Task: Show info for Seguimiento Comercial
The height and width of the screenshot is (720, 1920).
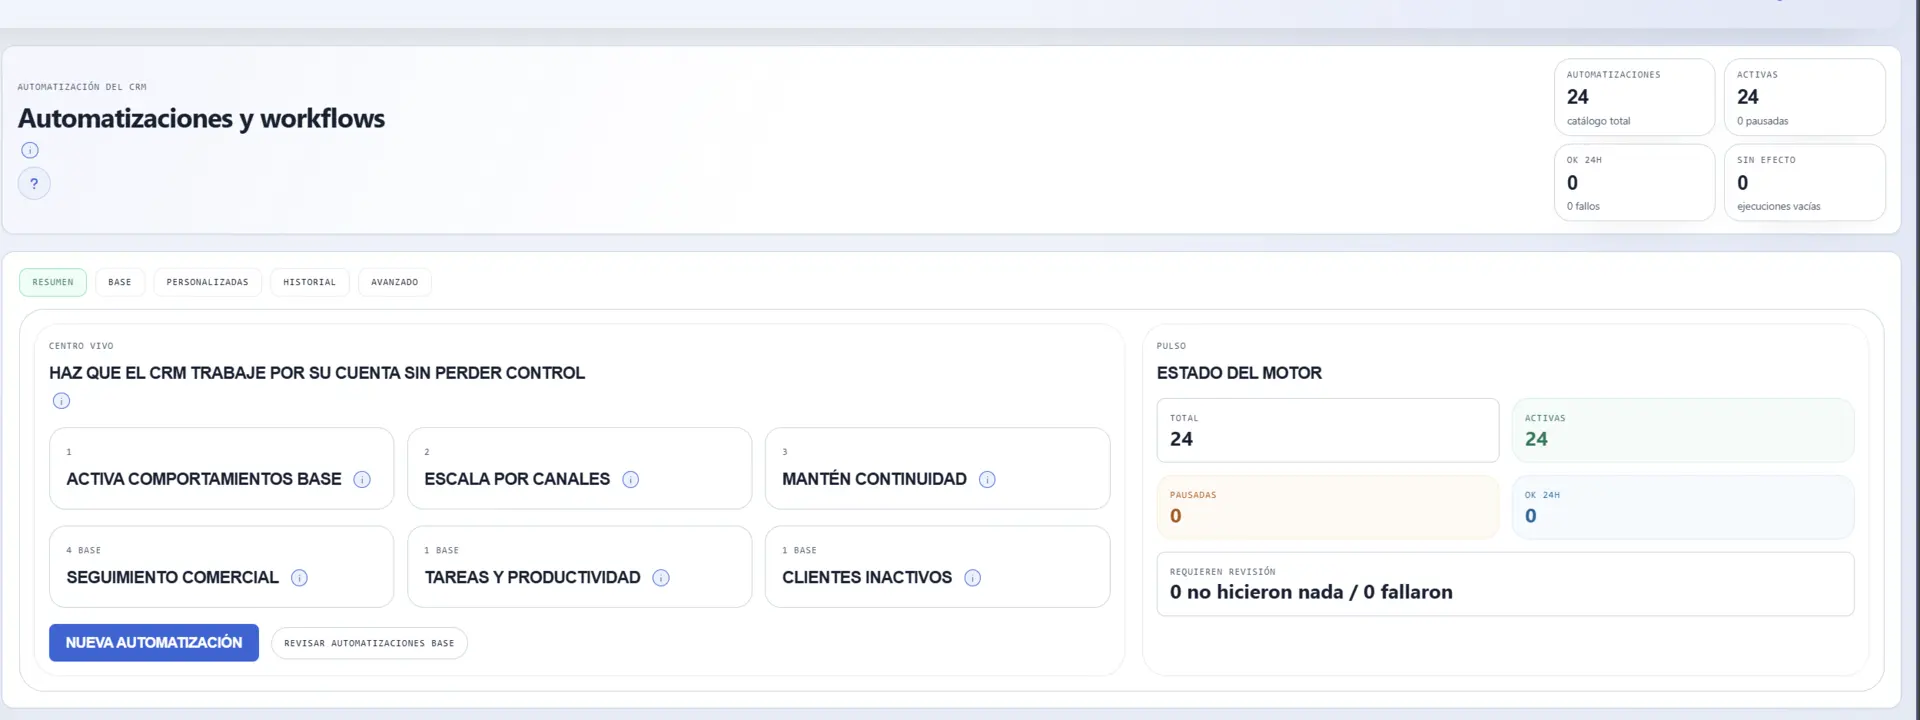Action: tap(299, 577)
